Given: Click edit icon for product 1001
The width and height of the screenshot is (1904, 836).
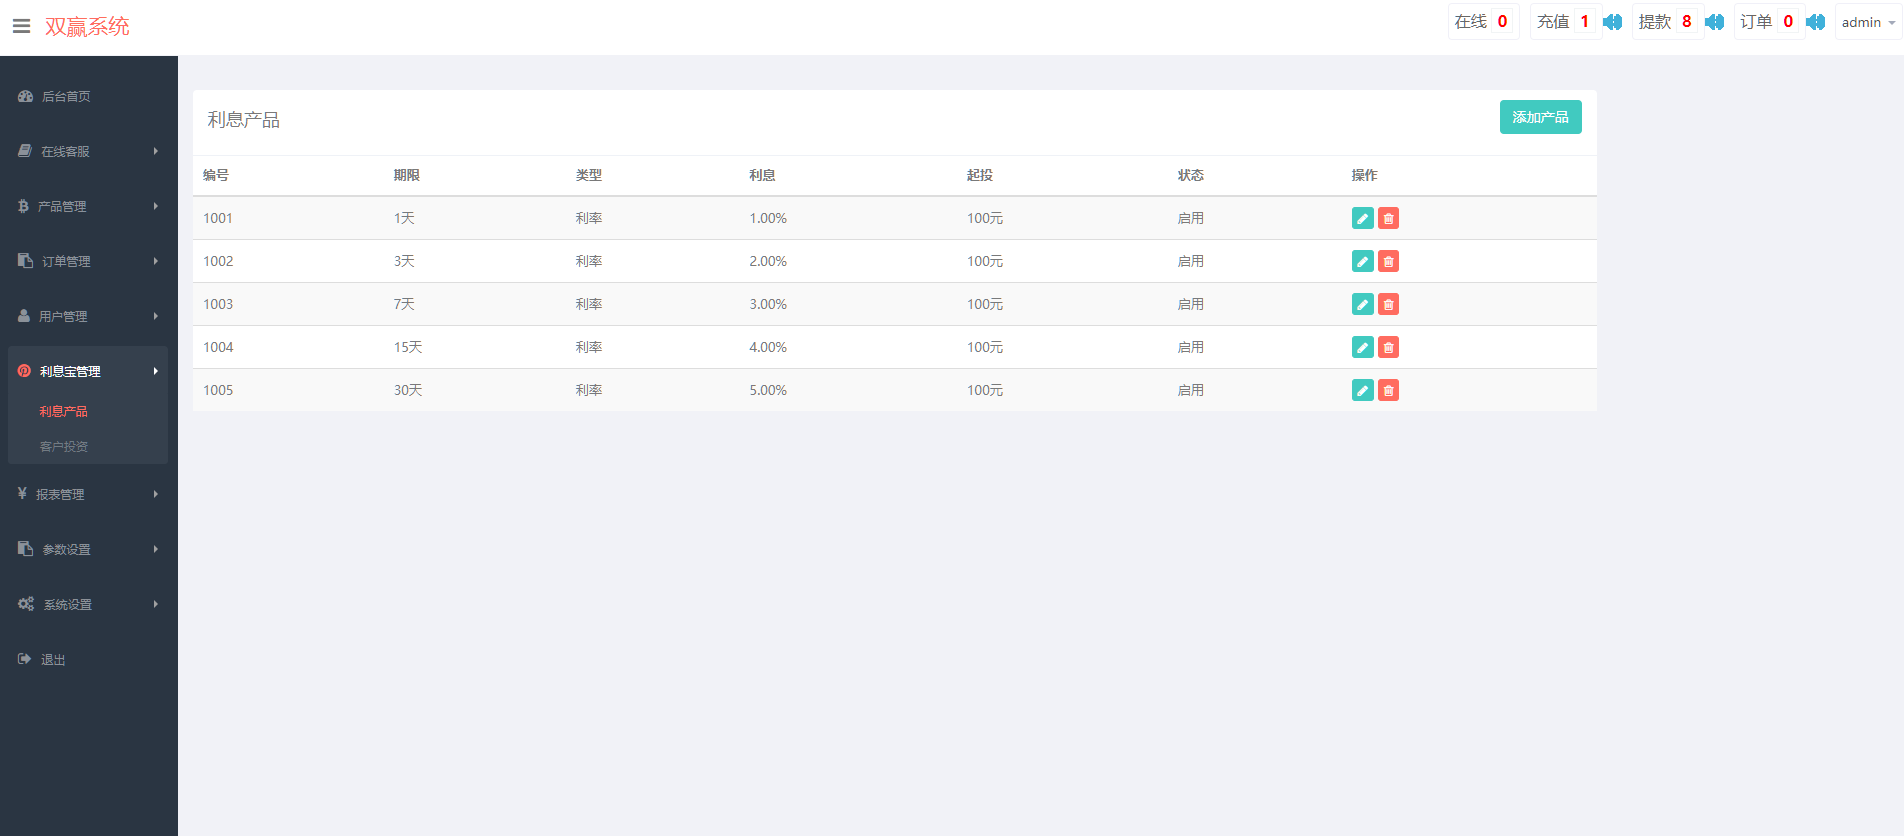Looking at the screenshot, I should [x=1362, y=219].
